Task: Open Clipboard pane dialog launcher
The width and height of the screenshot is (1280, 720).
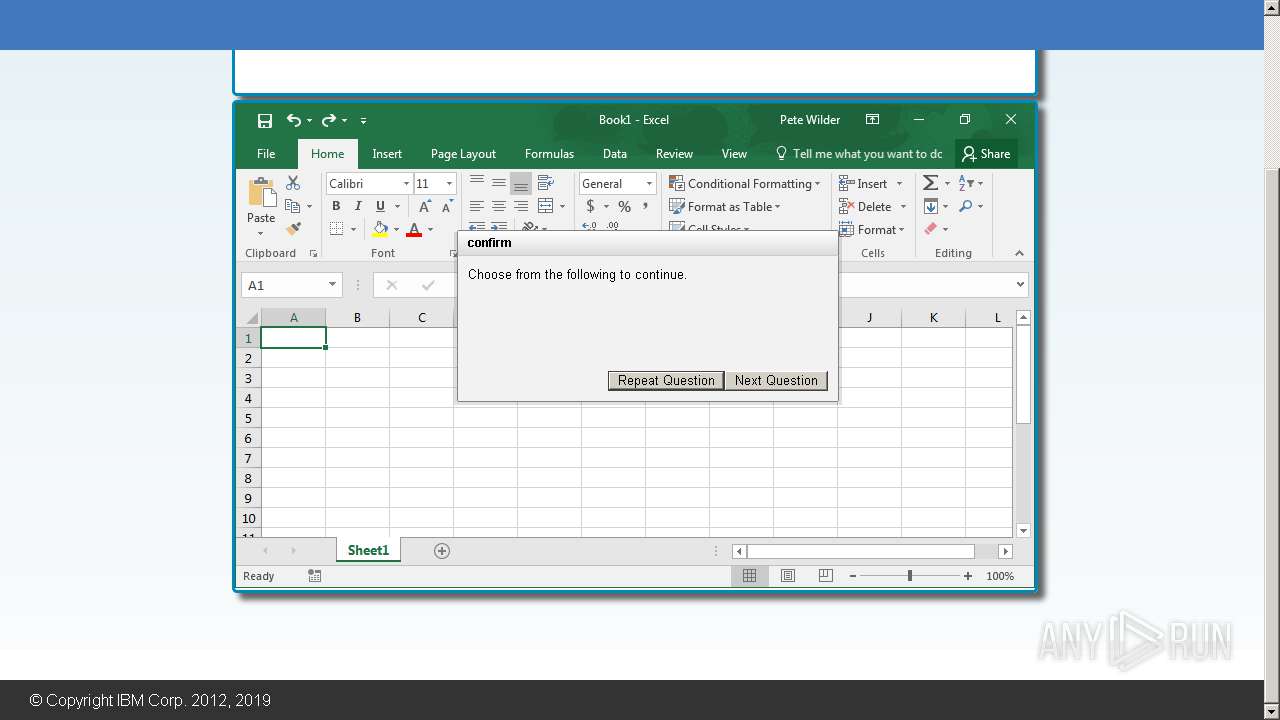Action: [x=313, y=254]
